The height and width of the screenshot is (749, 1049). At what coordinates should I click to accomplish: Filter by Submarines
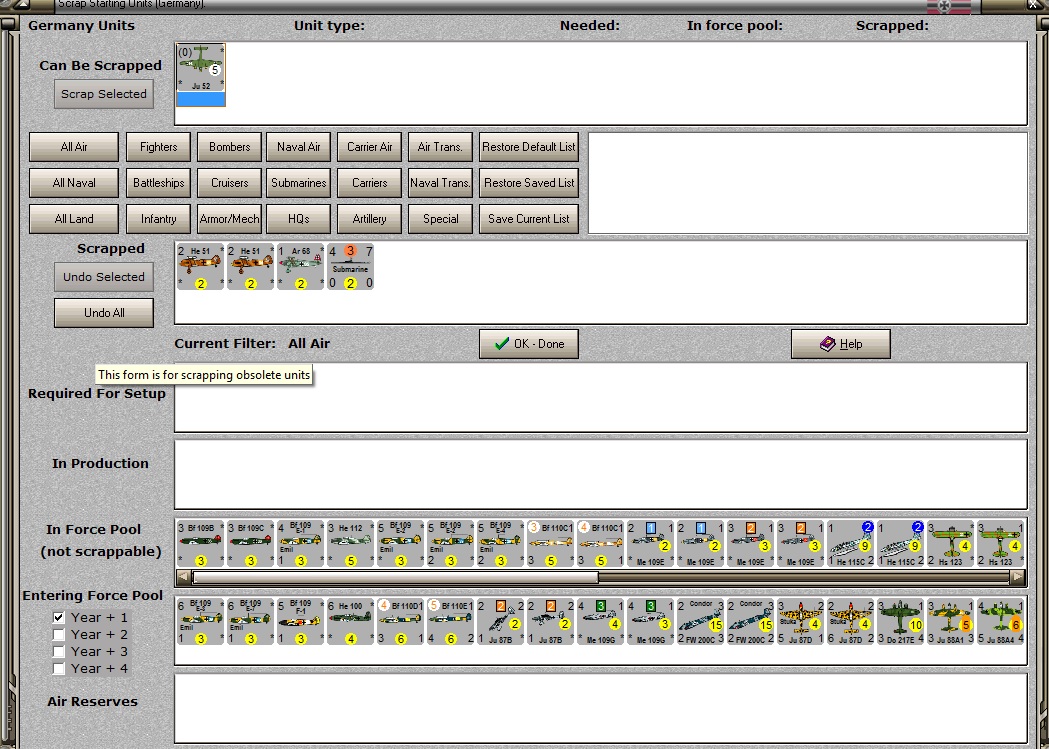[x=298, y=183]
